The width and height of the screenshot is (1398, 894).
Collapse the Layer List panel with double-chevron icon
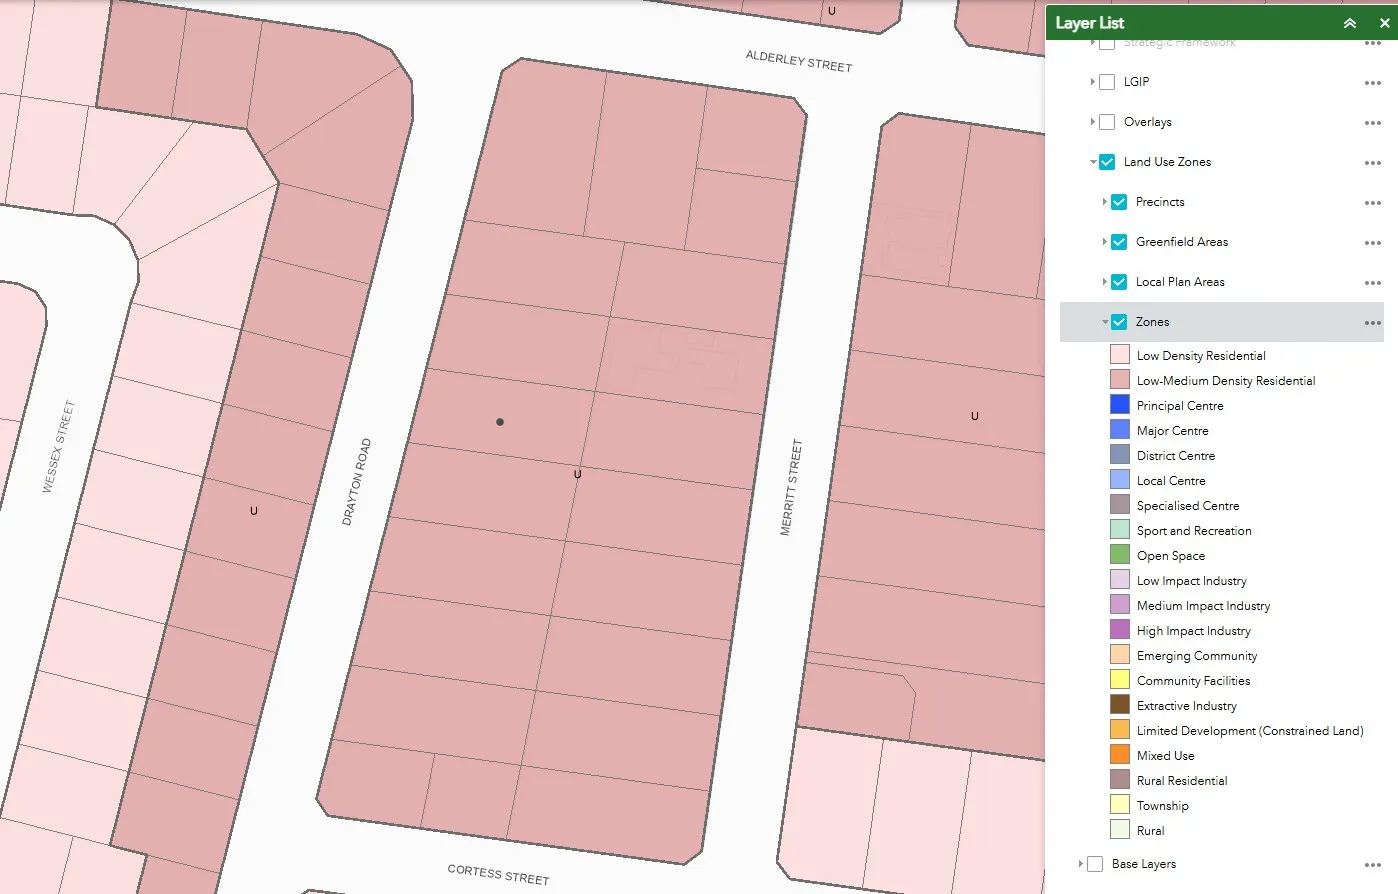coord(1350,23)
